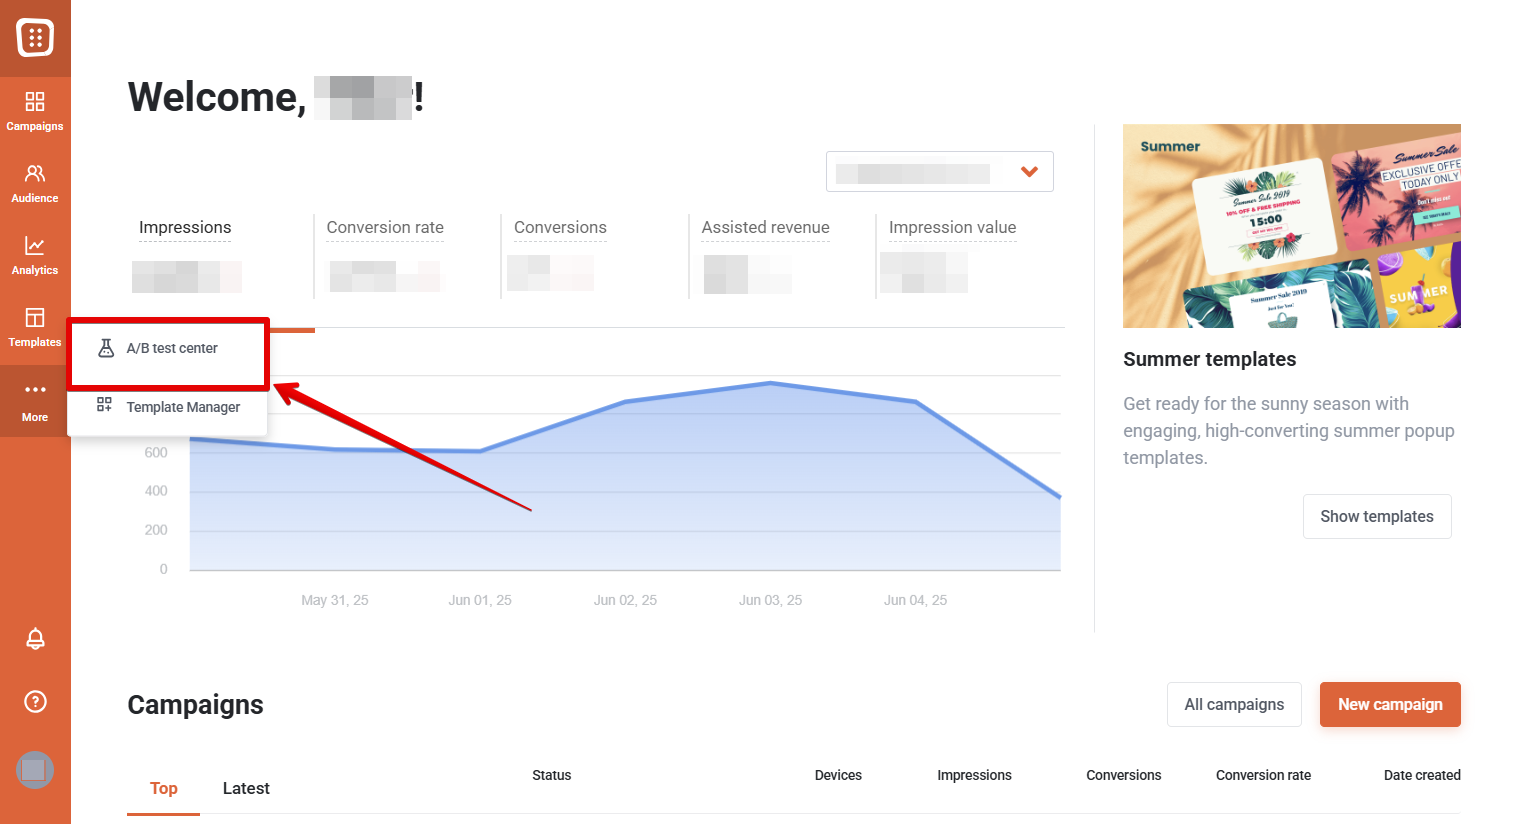Click the More three-dots sidebar icon
Image resolution: width=1516 pixels, height=824 pixels.
point(35,400)
